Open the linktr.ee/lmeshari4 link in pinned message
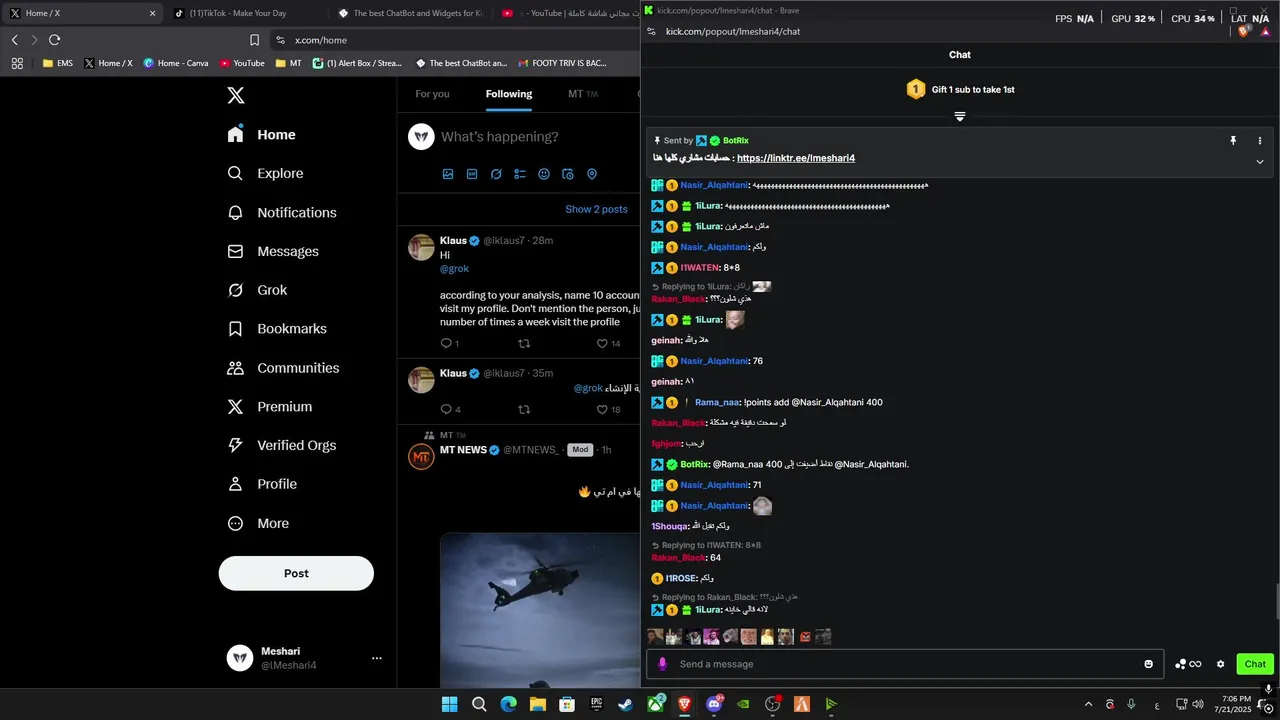 click(x=795, y=158)
